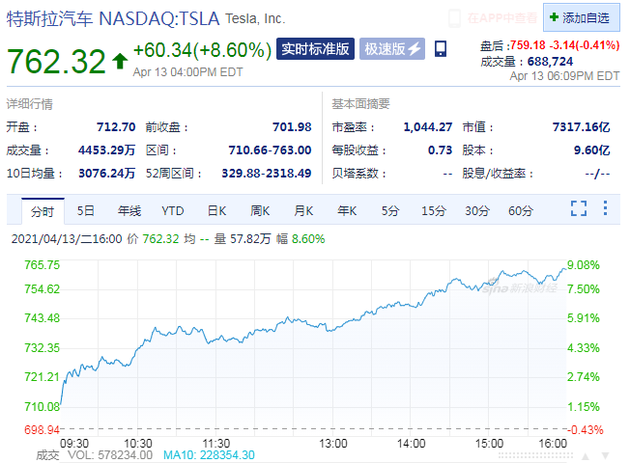
Task: Click the NASDAQ:TSLA ticker title
Action: coord(159,18)
